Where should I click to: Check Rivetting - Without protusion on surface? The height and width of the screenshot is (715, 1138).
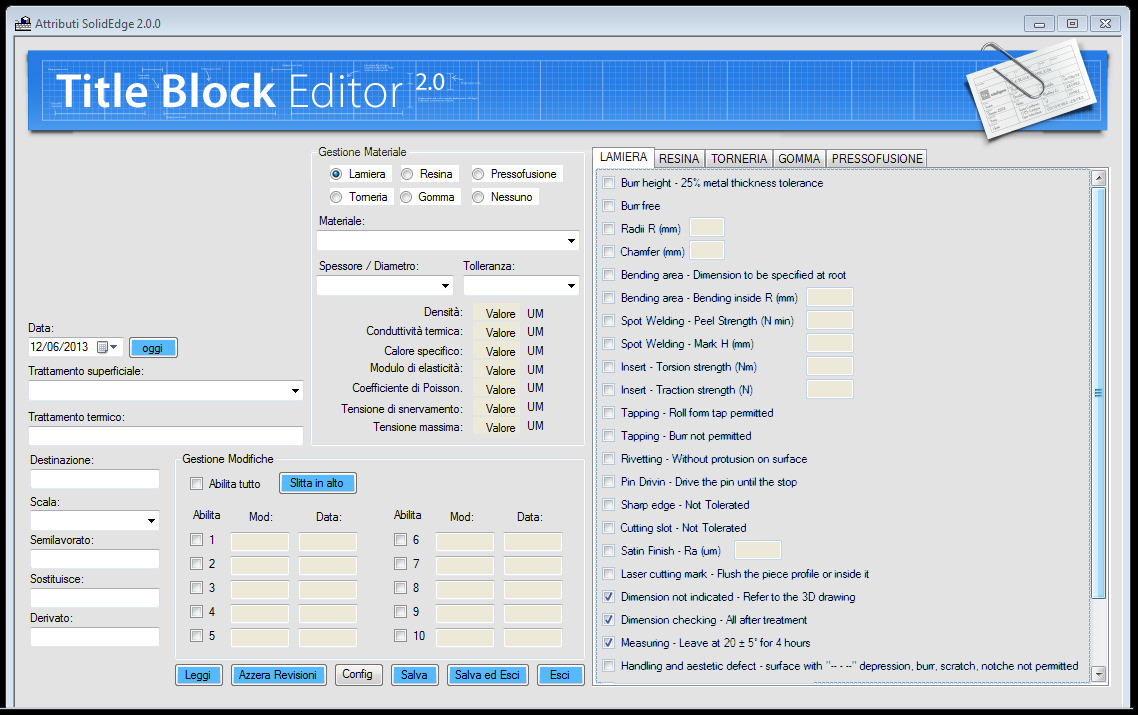click(609, 459)
